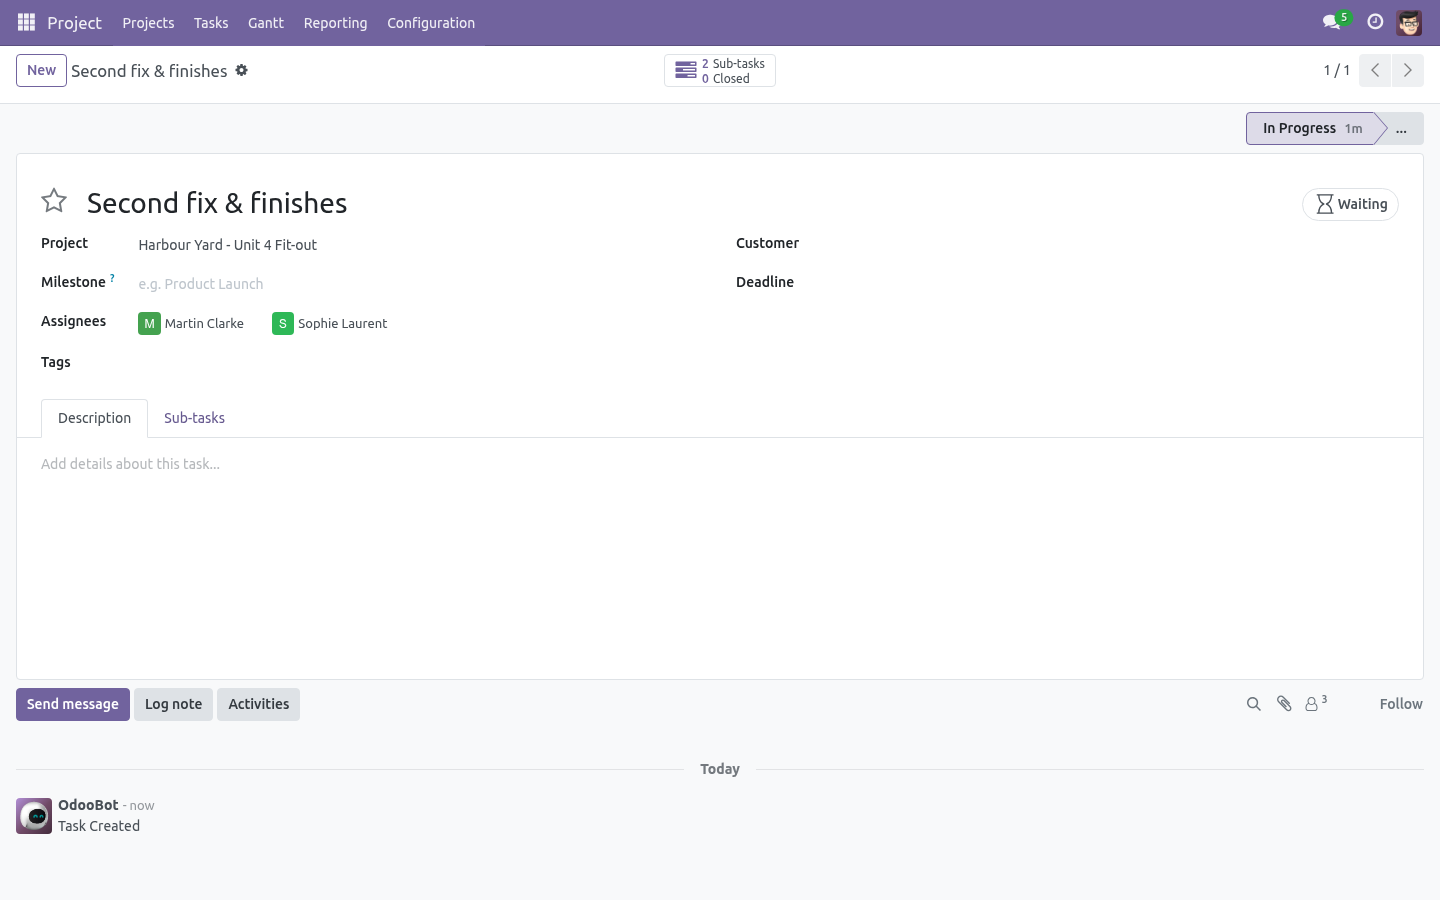Click the Second fix & finishes breadcrumb

149,71
